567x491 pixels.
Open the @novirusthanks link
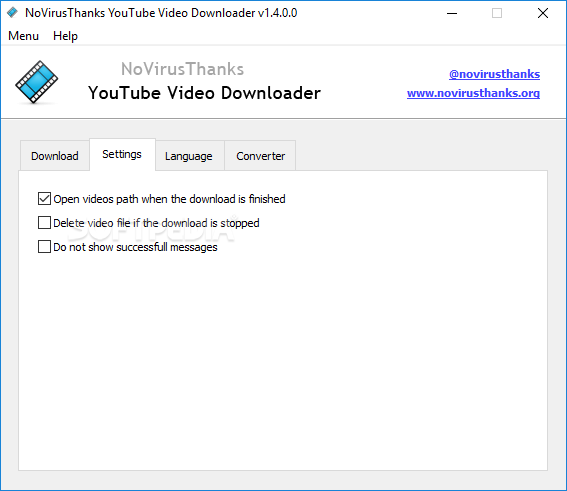coord(494,74)
